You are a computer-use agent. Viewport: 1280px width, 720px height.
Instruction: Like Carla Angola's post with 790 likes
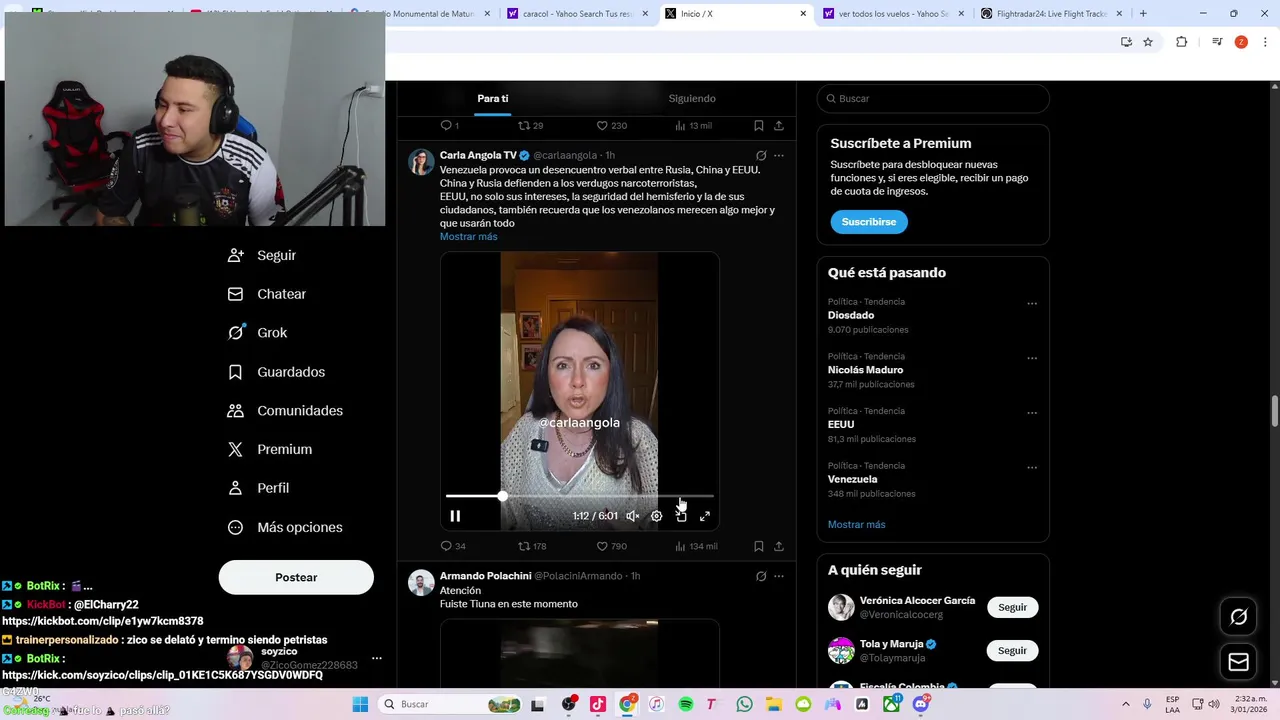pyautogui.click(x=611, y=546)
